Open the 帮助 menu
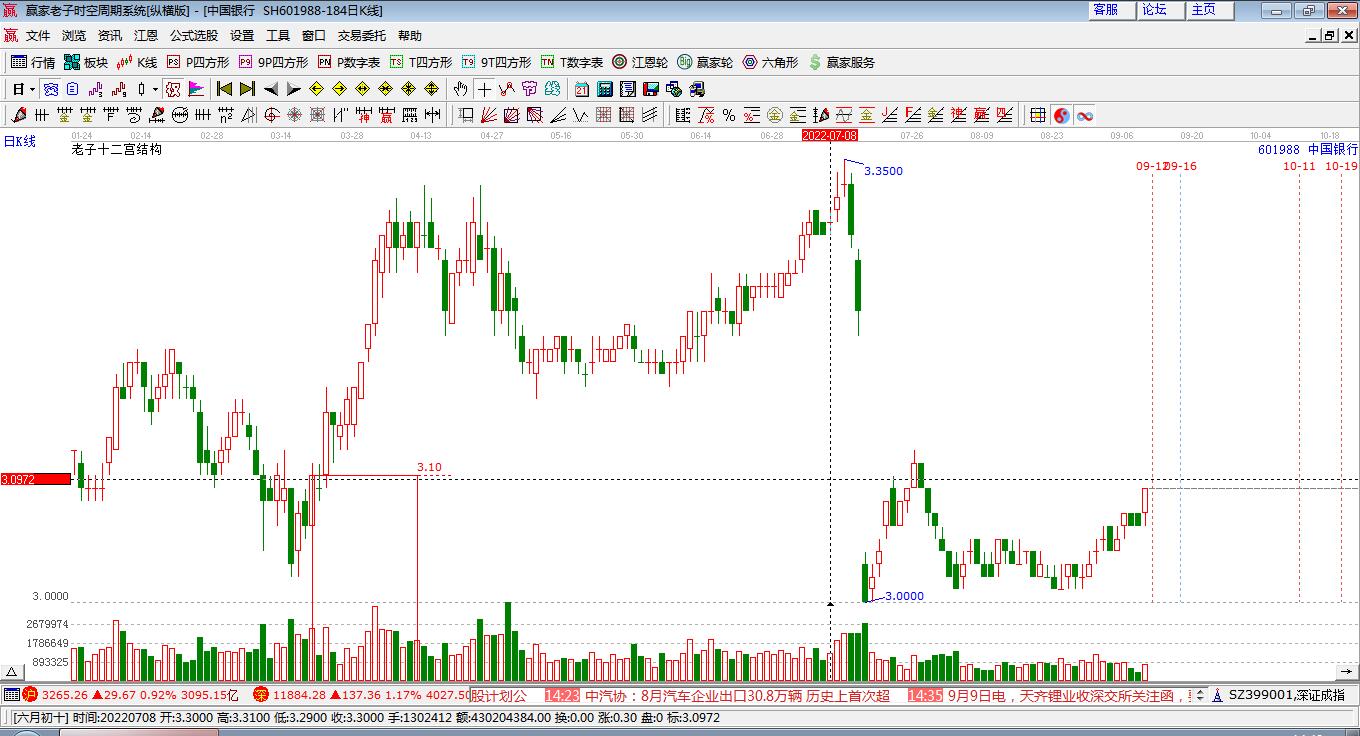The height and width of the screenshot is (736, 1360). [x=410, y=36]
